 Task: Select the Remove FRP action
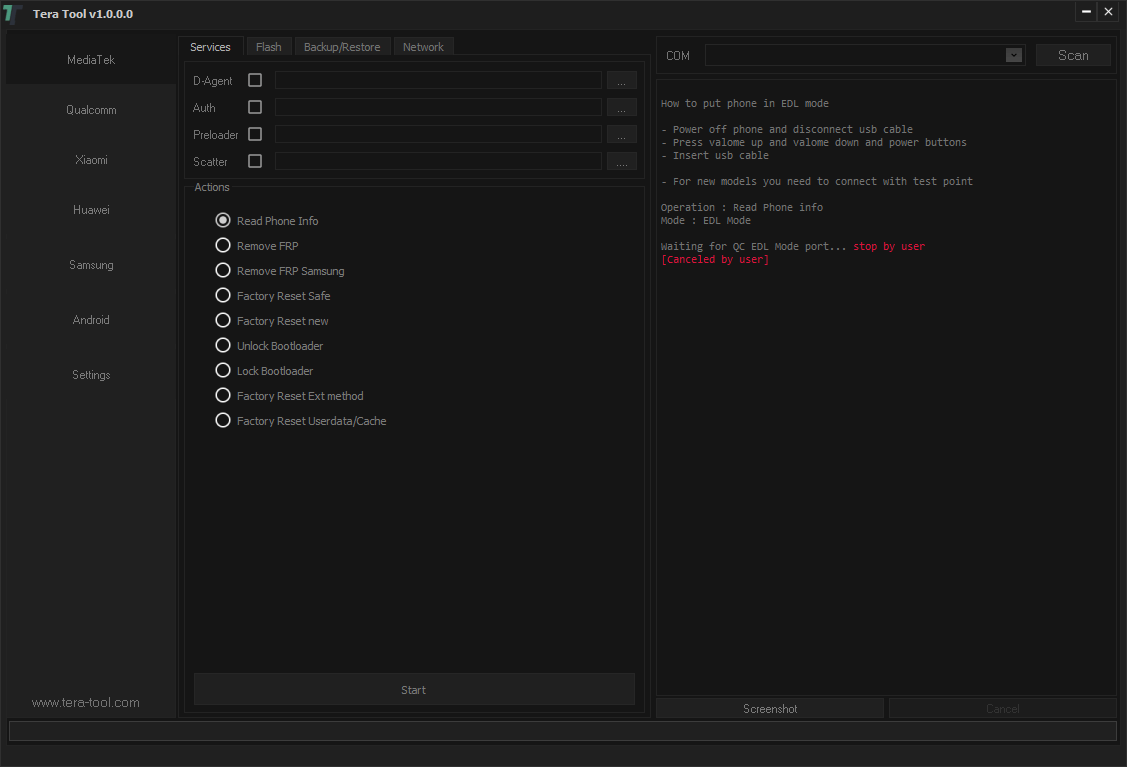pyautogui.click(x=222, y=245)
